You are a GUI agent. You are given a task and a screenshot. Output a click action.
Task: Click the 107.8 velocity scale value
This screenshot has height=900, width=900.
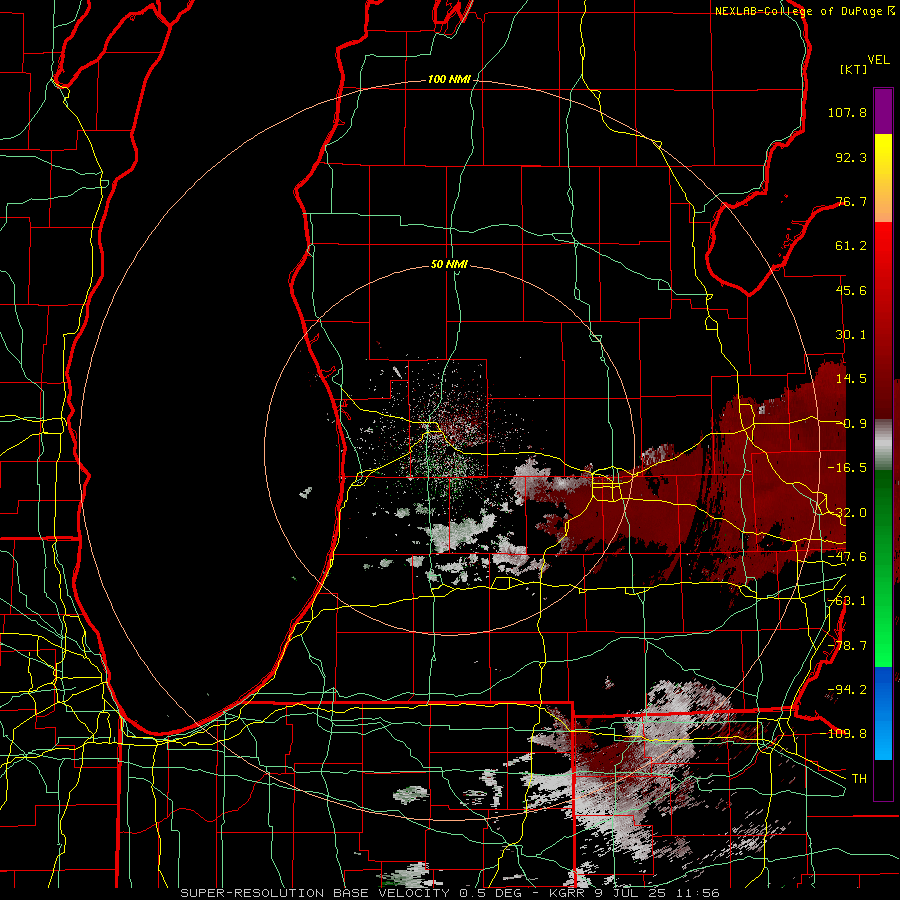pos(847,112)
